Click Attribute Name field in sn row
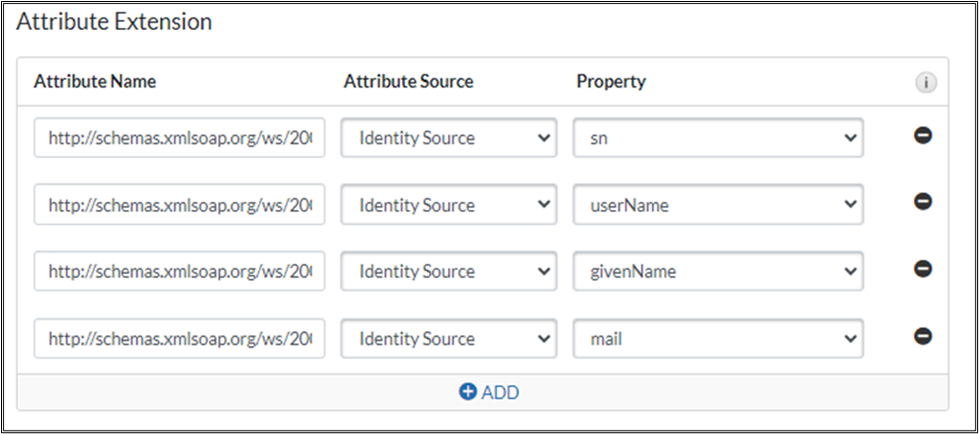The width and height of the screenshot is (979, 434). pyautogui.click(x=180, y=139)
